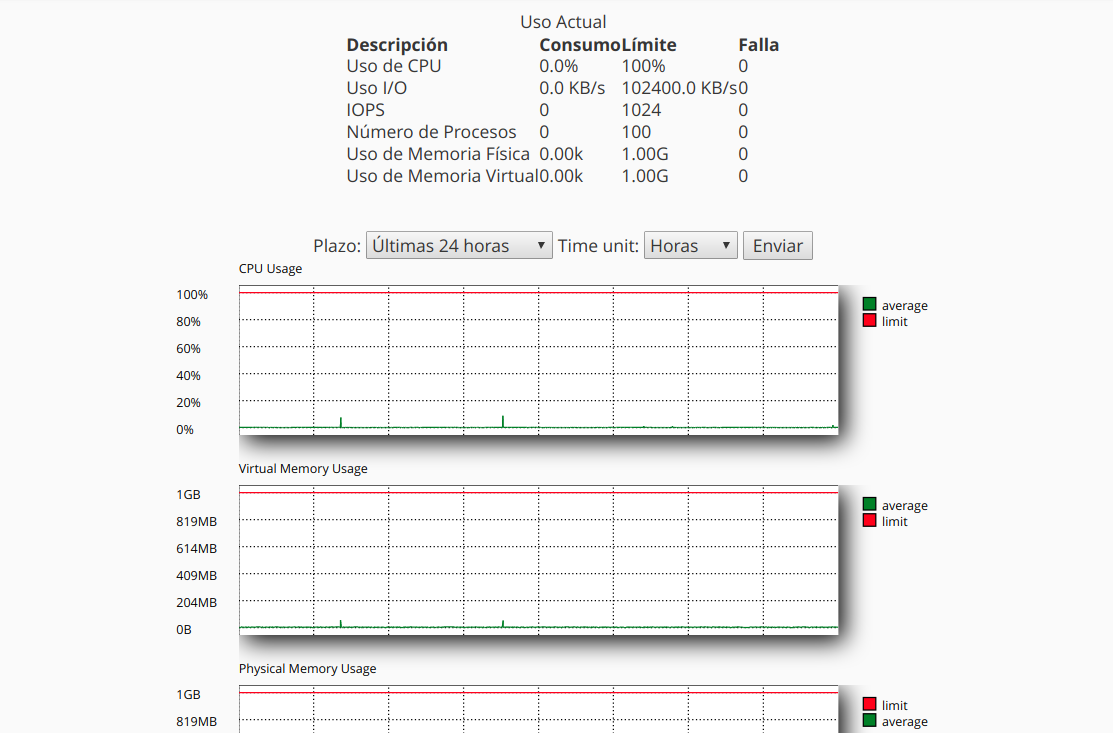Click the 100% axis label on CPU chart
1113x733 pixels.
click(x=192, y=295)
